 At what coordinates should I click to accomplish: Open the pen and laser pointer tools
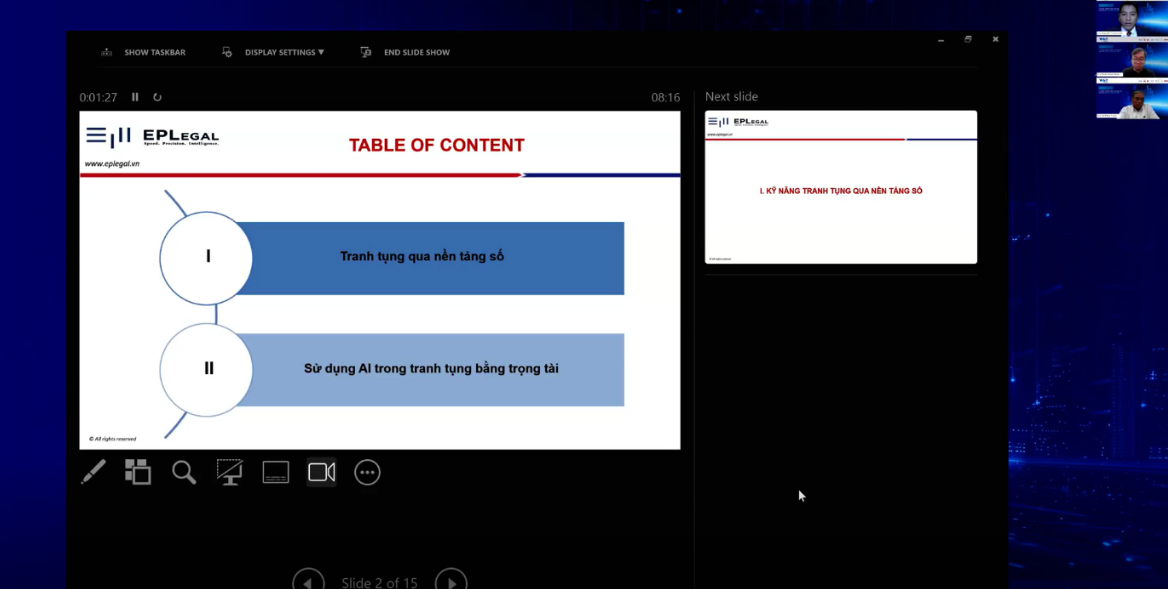click(93, 472)
